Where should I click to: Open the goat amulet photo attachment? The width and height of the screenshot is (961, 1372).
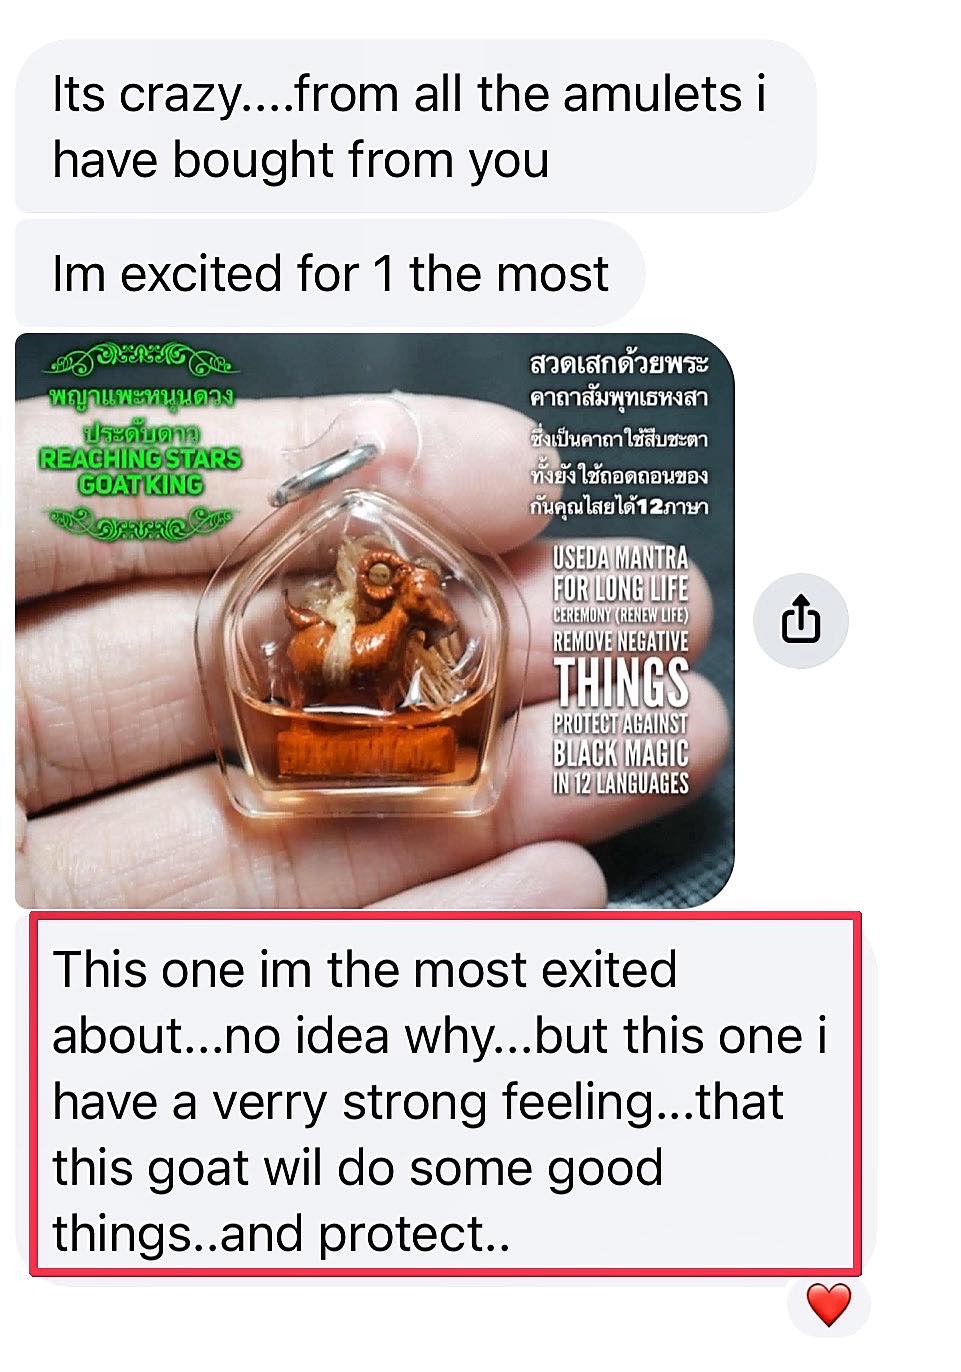375,620
